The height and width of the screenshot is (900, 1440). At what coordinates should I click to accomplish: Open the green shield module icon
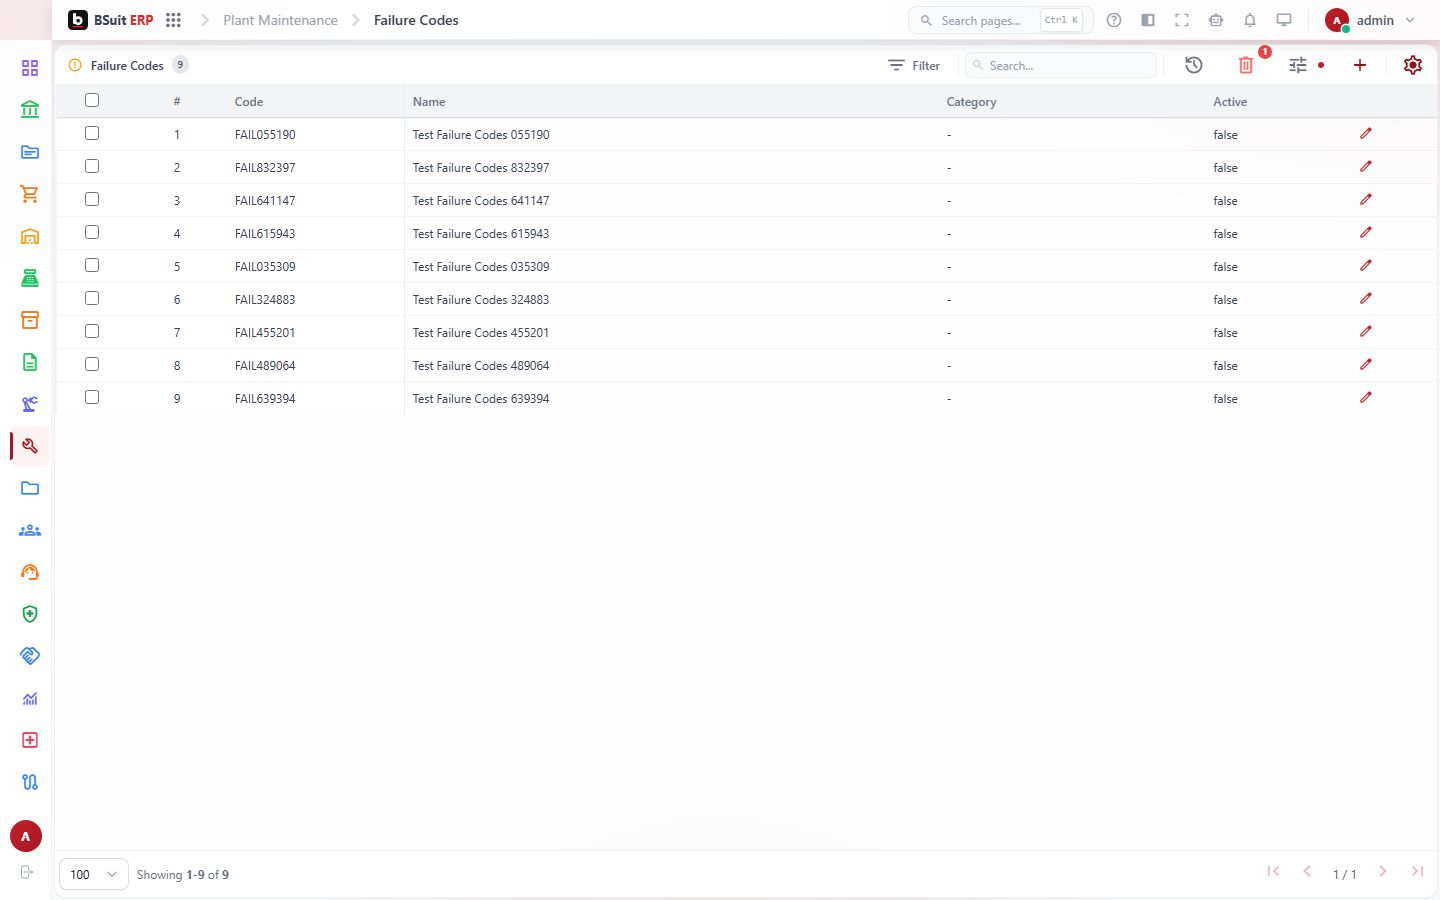coord(30,614)
